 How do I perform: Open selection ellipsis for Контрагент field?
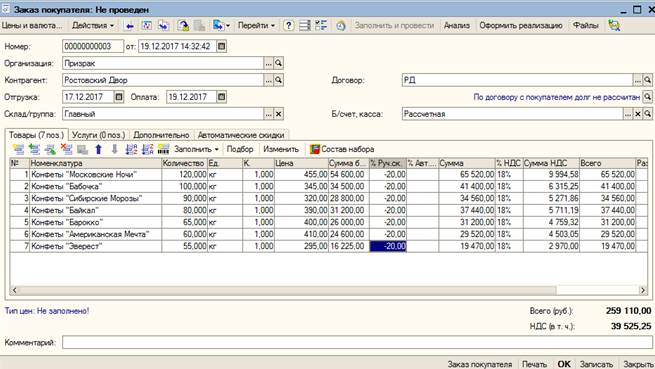coord(269,80)
